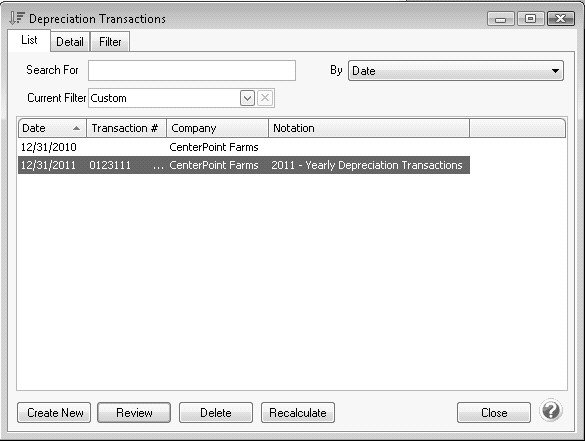585x441 pixels.
Task: Maximize the Depreciation Transactions window
Action: tap(530, 19)
